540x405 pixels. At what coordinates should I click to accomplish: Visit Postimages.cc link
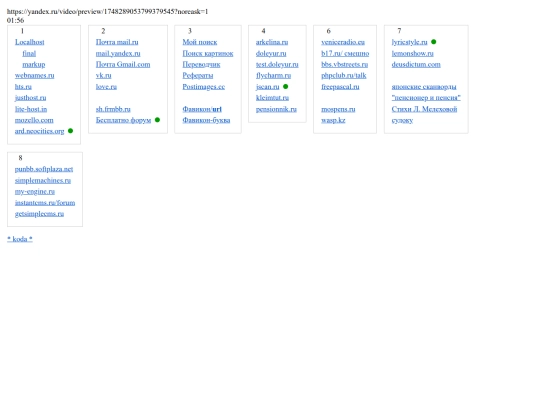[204, 87]
